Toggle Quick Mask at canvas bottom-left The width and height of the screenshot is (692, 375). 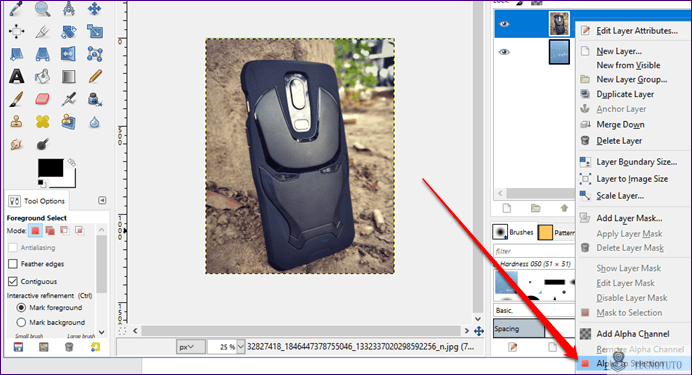[x=122, y=331]
